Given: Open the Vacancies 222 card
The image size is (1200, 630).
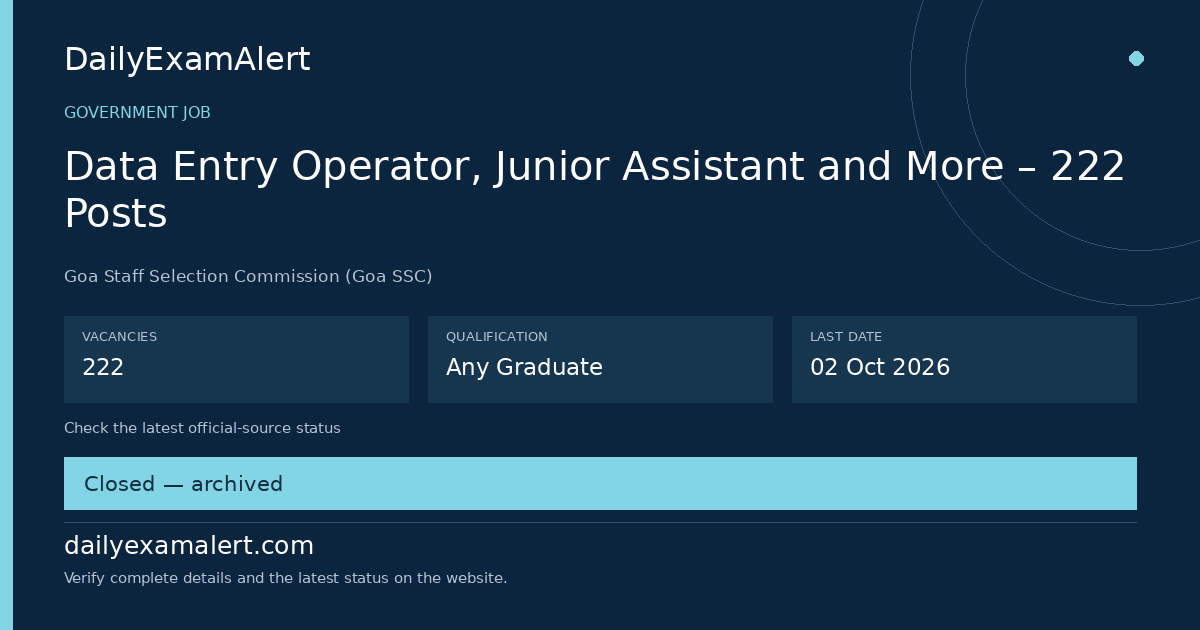Looking at the screenshot, I should [236, 359].
